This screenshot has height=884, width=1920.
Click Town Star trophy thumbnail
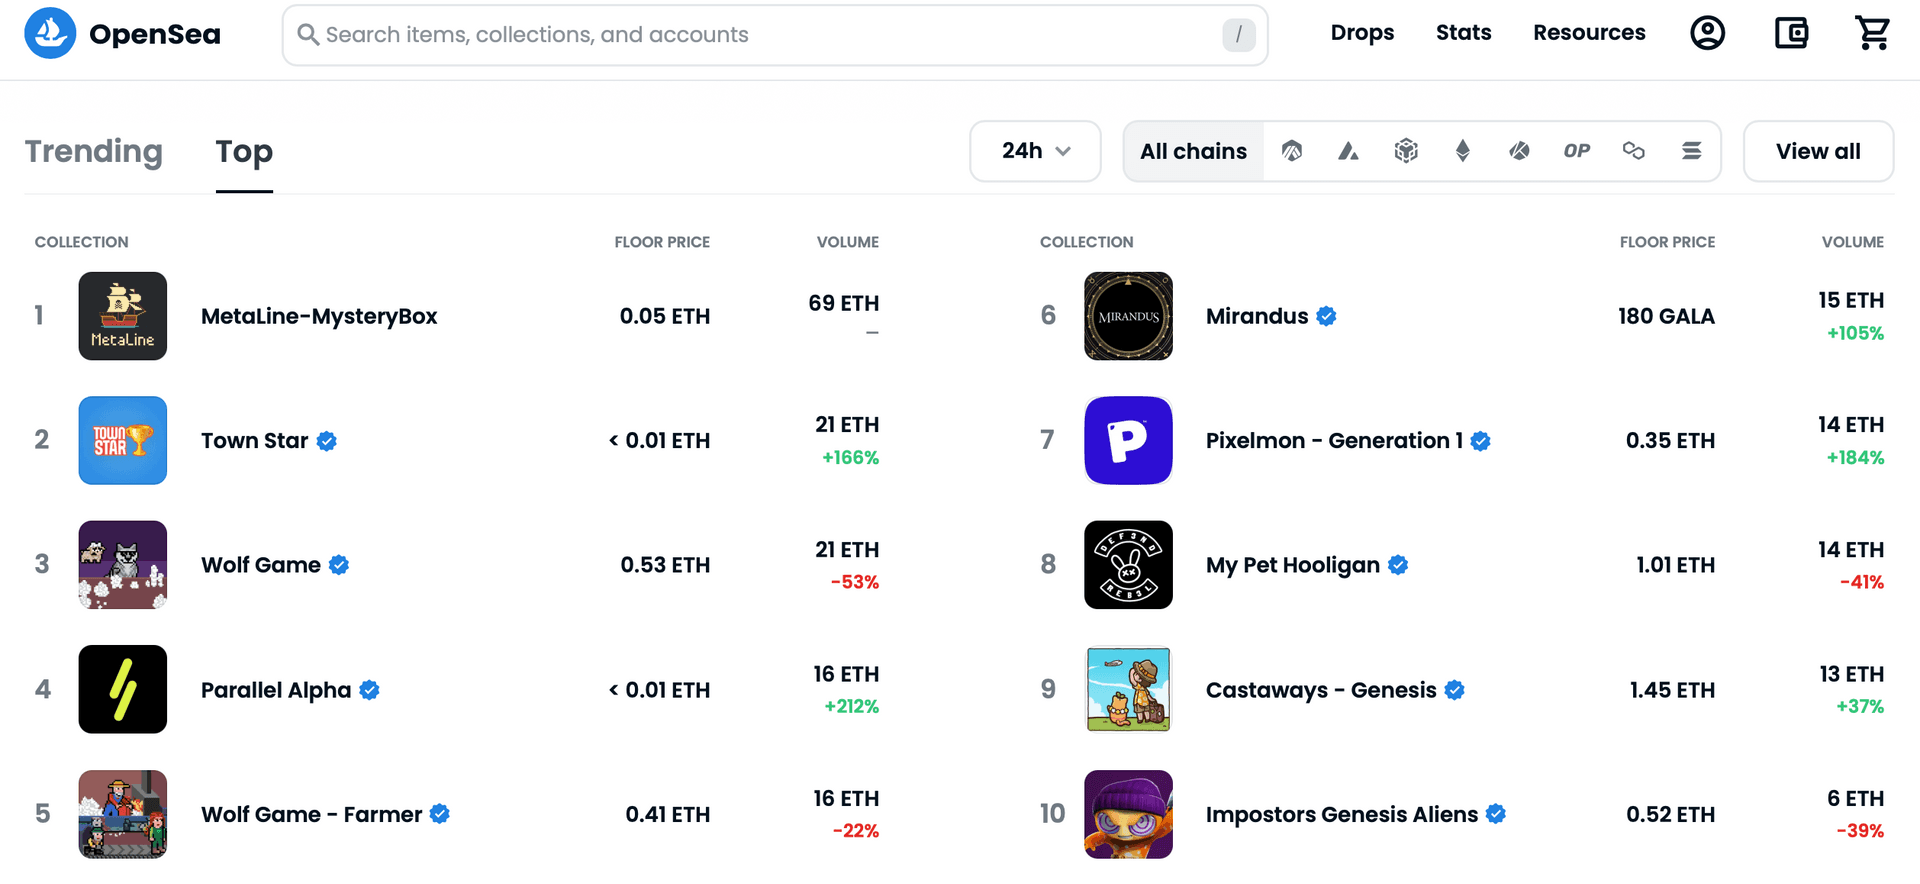click(123, 441)
